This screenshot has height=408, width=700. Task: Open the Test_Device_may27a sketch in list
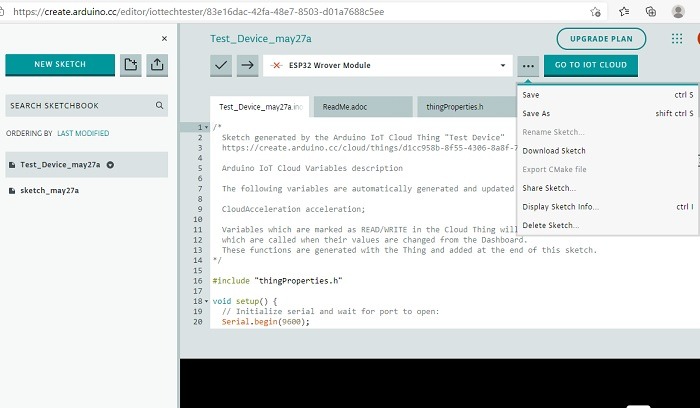tap(87, 165)
